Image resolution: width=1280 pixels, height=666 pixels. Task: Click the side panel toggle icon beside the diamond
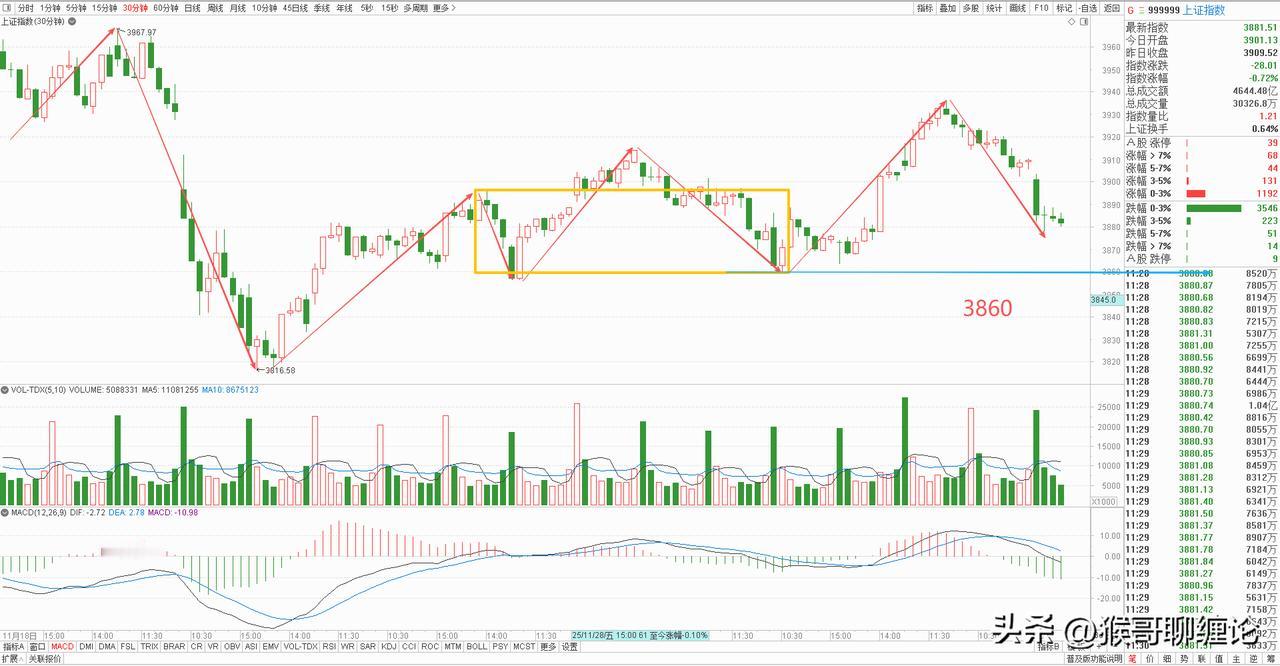pos(1084,22)
